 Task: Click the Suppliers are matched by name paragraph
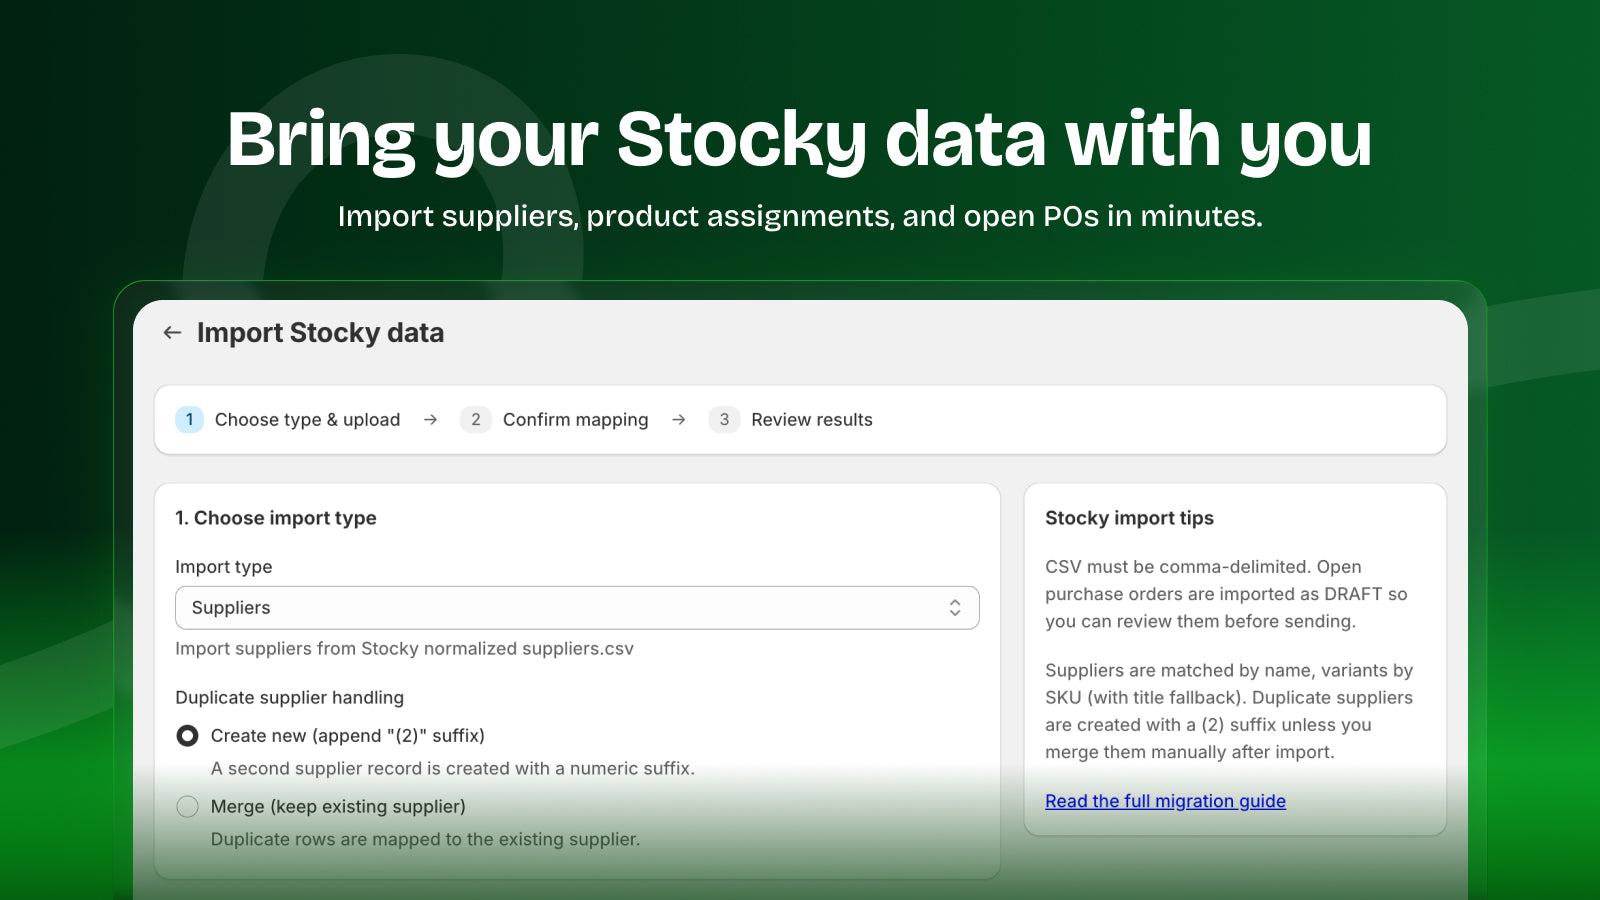1229,711
